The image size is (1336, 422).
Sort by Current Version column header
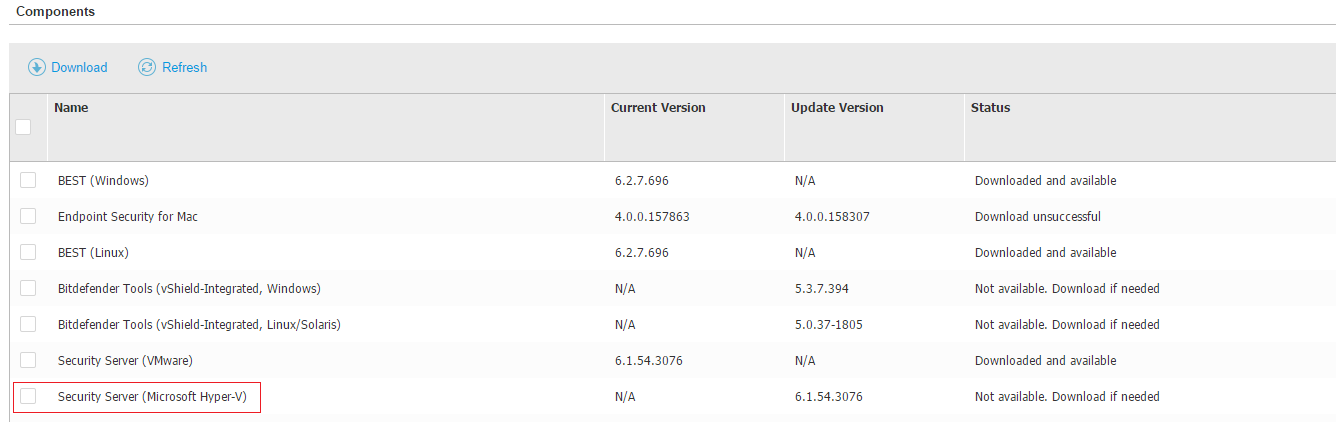658,108
